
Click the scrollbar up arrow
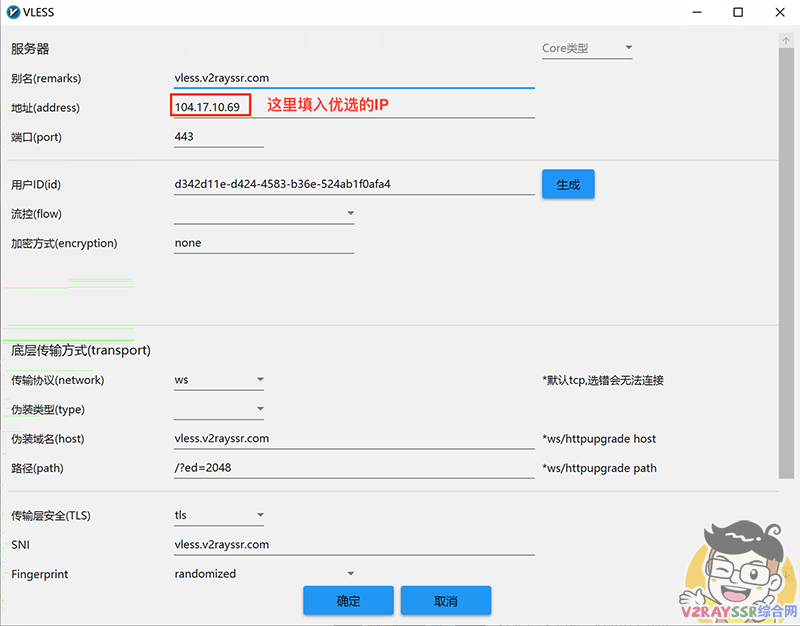(x=786, y=40)
